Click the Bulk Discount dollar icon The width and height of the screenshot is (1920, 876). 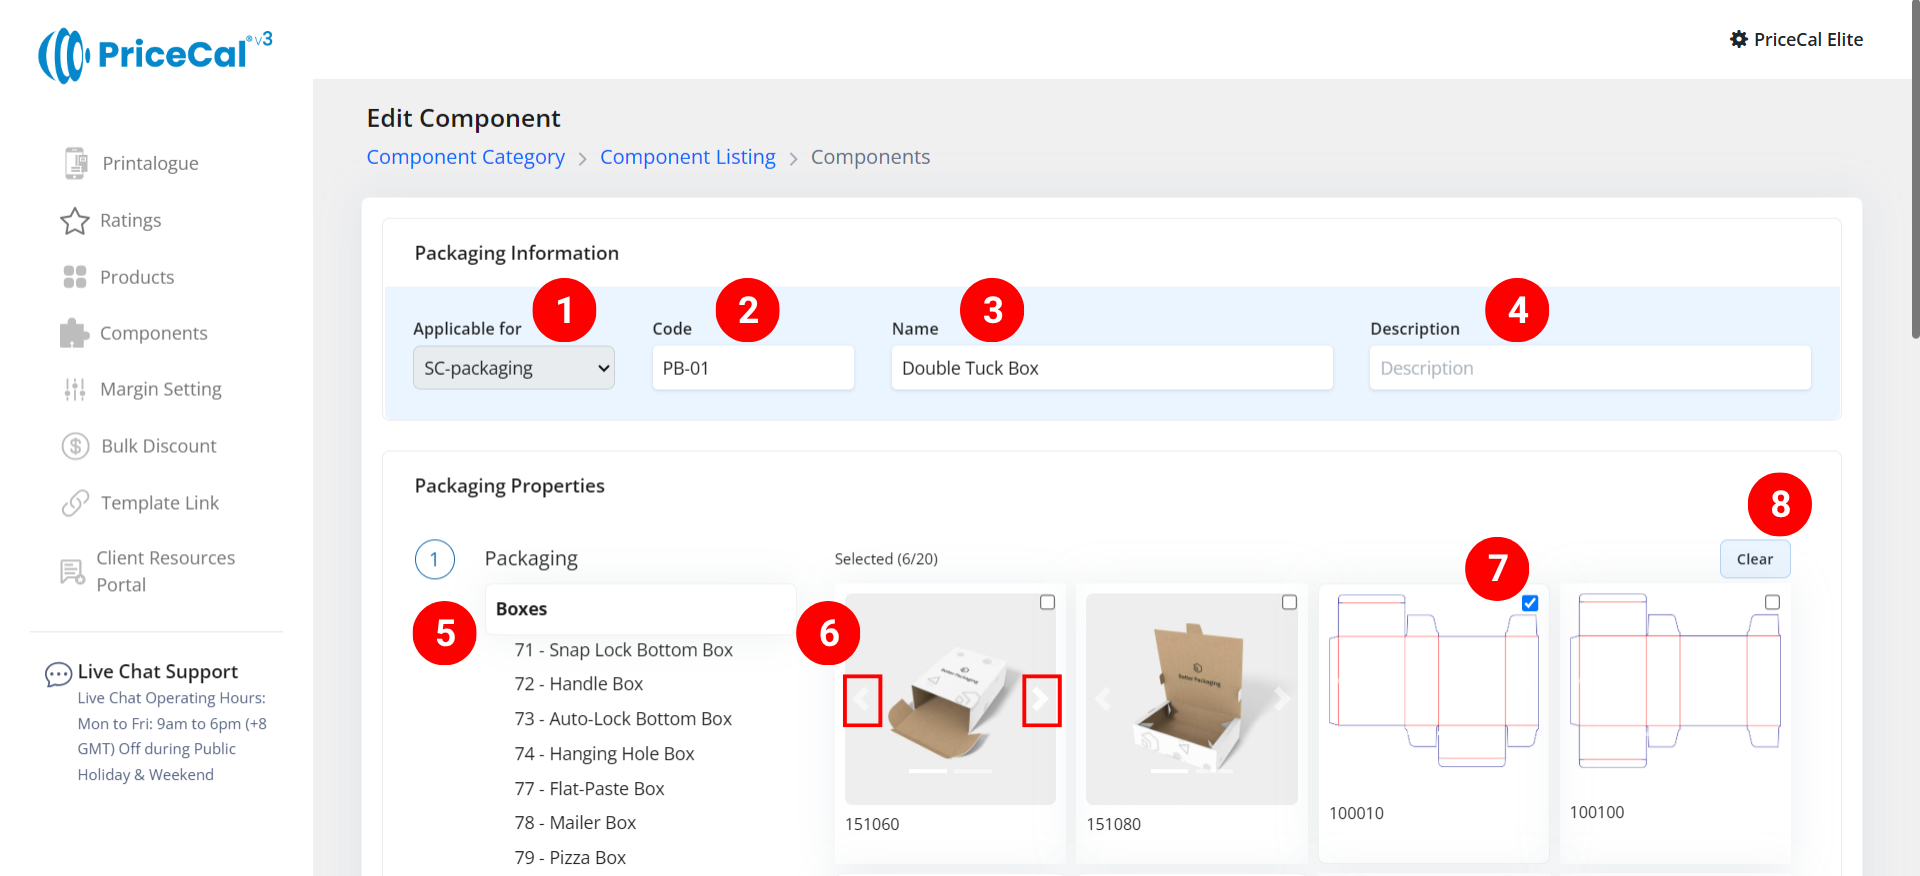(75, 446)
